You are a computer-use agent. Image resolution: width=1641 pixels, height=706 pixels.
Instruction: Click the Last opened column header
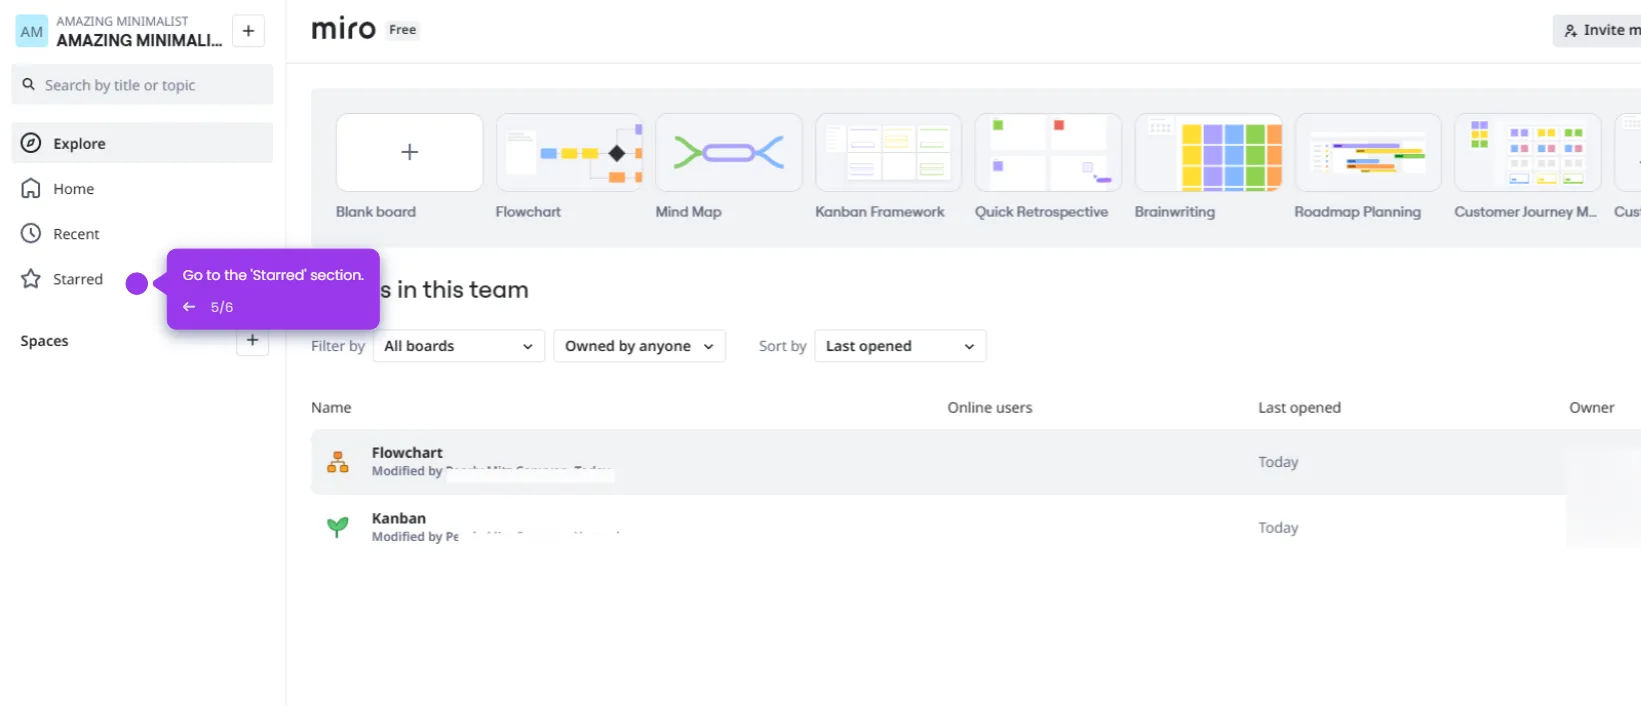[x=1299, y=408]
